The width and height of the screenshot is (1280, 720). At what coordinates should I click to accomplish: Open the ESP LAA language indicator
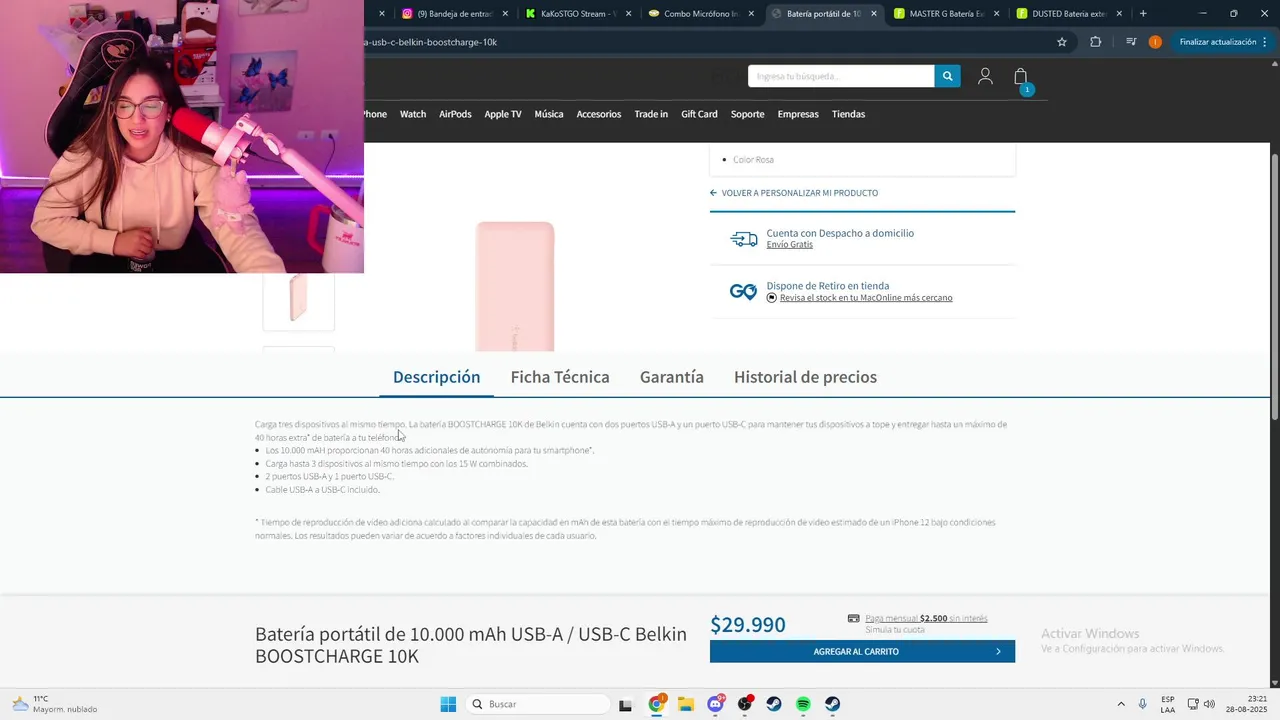[1168, 704]
